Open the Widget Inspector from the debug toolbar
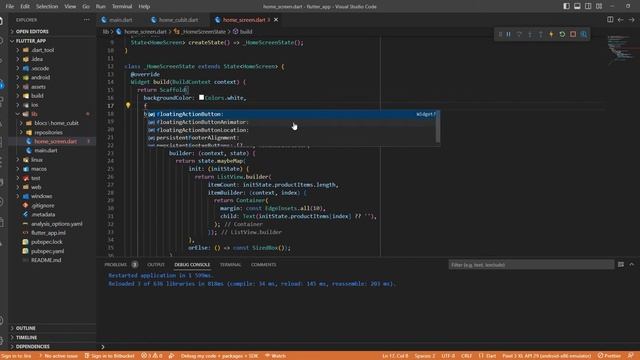640x360 pixels. pyautogui.click(x=584, y=34)
